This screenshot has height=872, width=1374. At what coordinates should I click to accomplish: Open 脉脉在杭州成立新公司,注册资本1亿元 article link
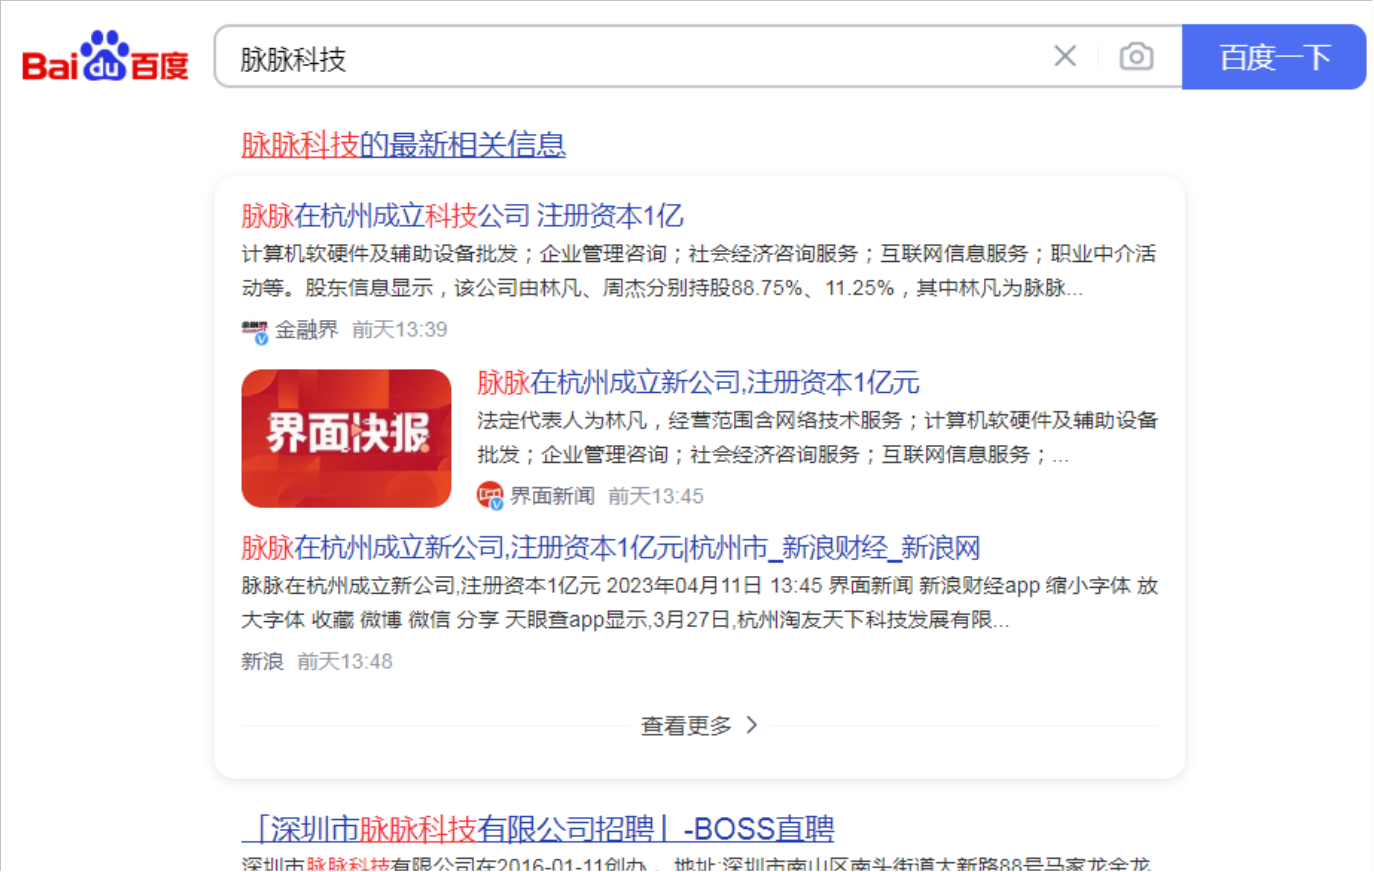click(698, 382)
